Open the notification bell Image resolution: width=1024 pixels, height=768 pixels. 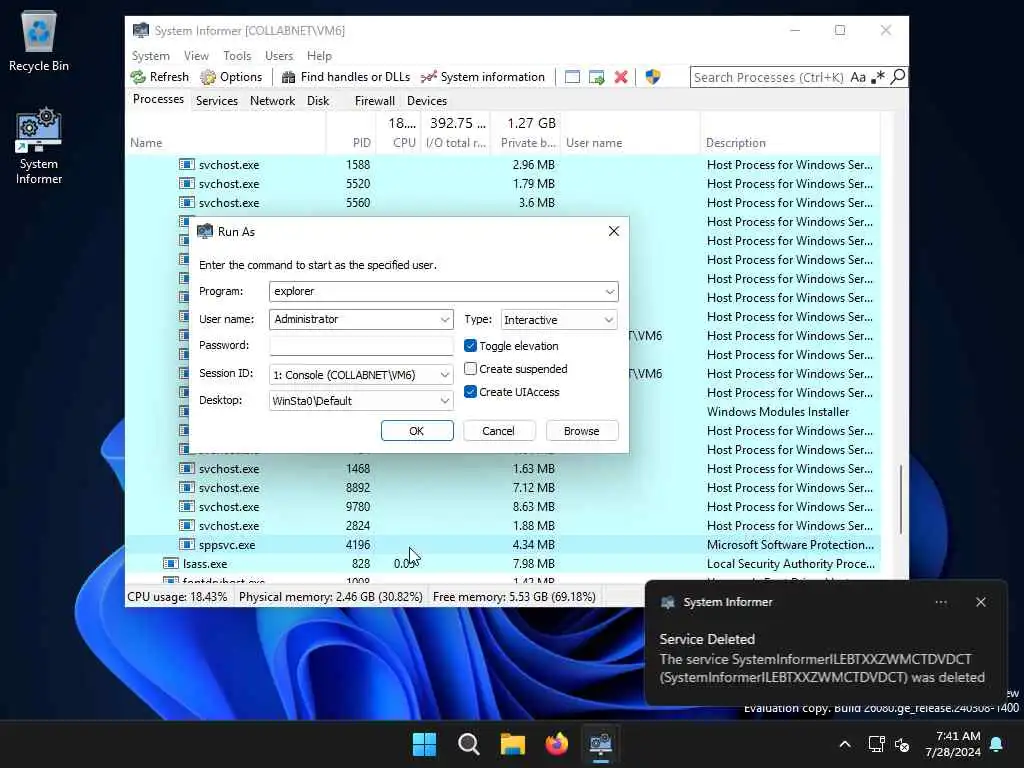pyautogui.click(x=997, y=744)
